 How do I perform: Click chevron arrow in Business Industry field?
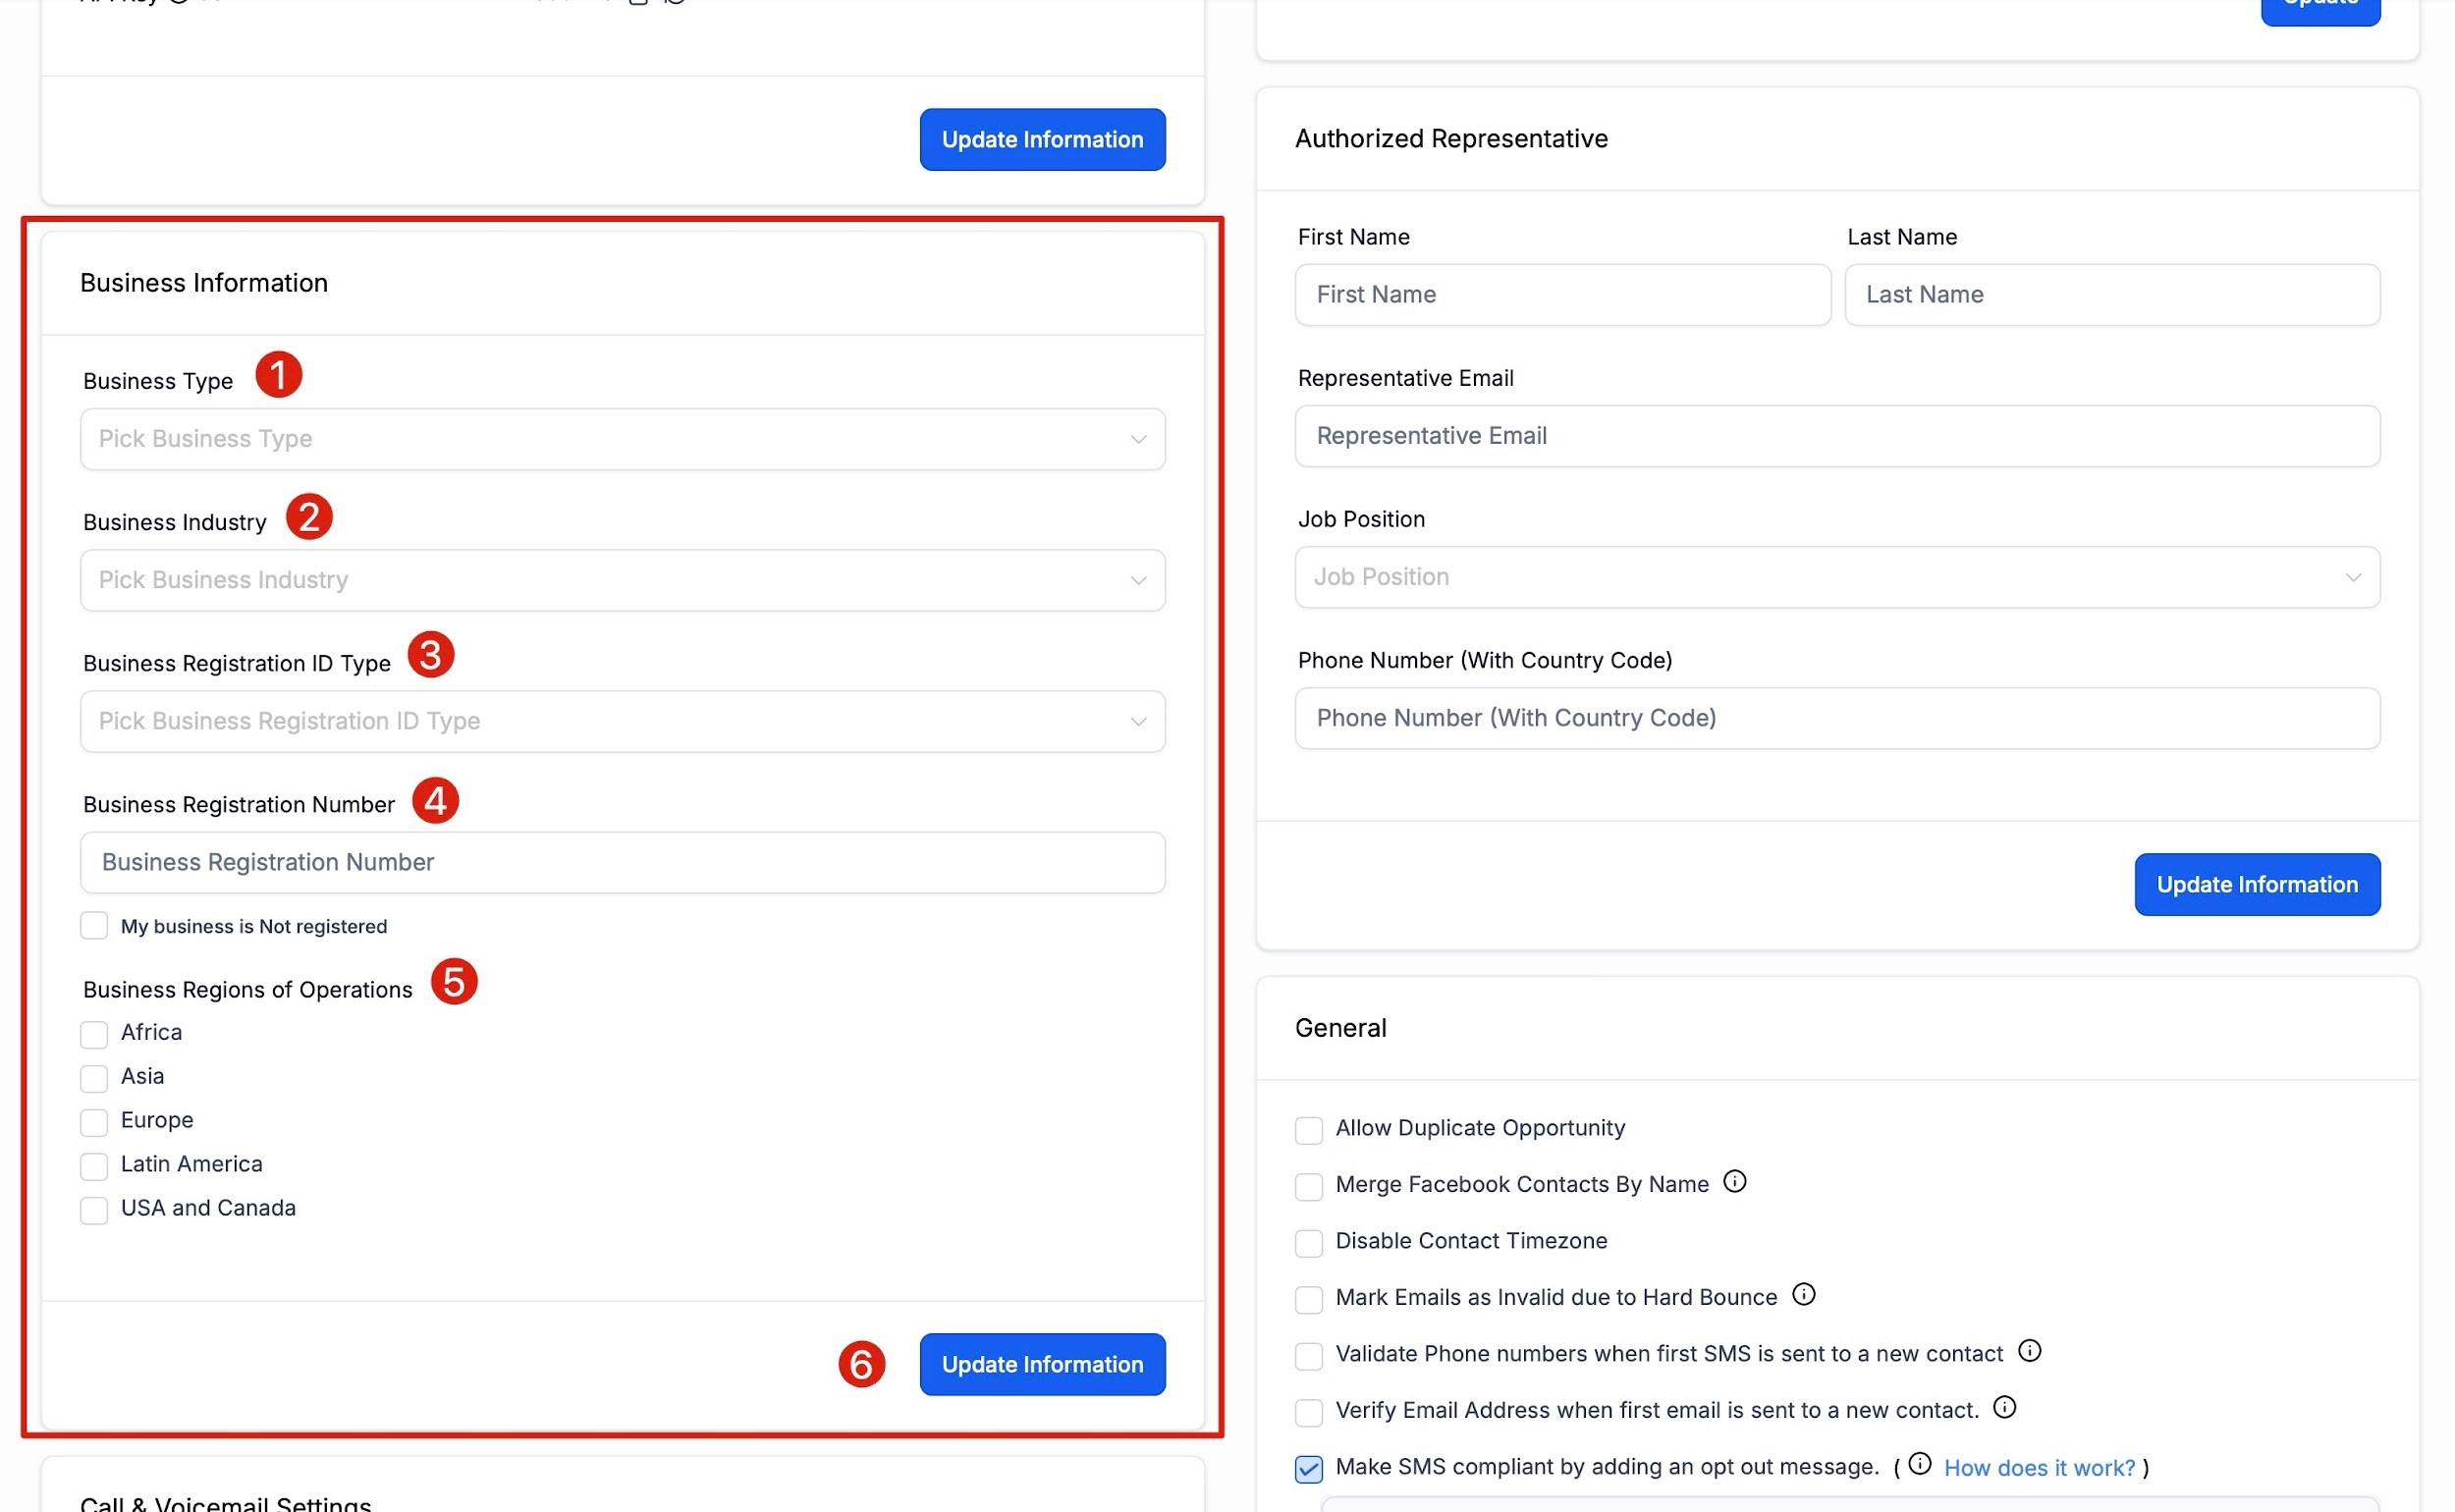[1138, 580]
